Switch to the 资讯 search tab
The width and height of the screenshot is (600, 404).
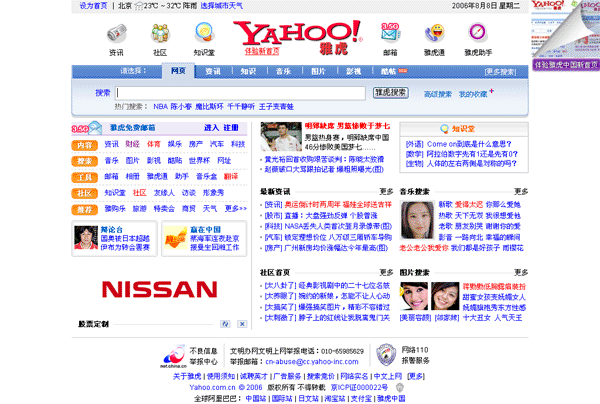pyautogui.click(x=213, y=72)
